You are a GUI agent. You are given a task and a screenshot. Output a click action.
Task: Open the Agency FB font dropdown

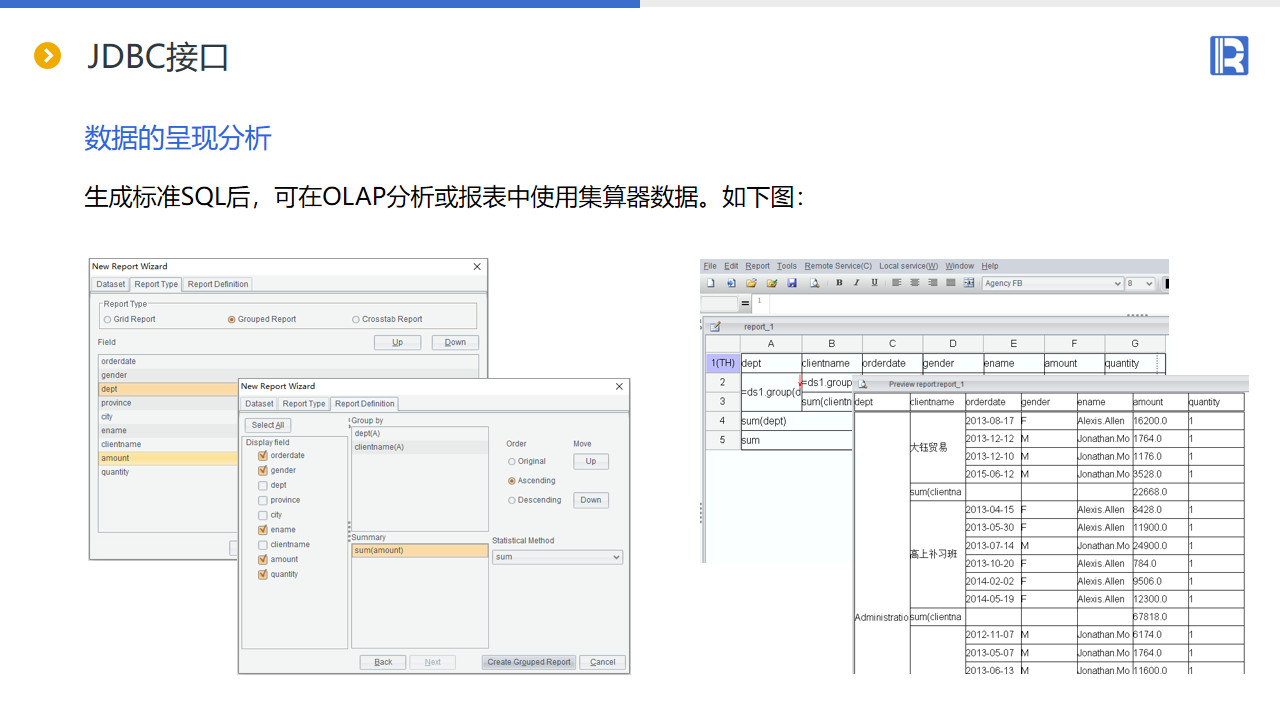tap(1053, 283)
